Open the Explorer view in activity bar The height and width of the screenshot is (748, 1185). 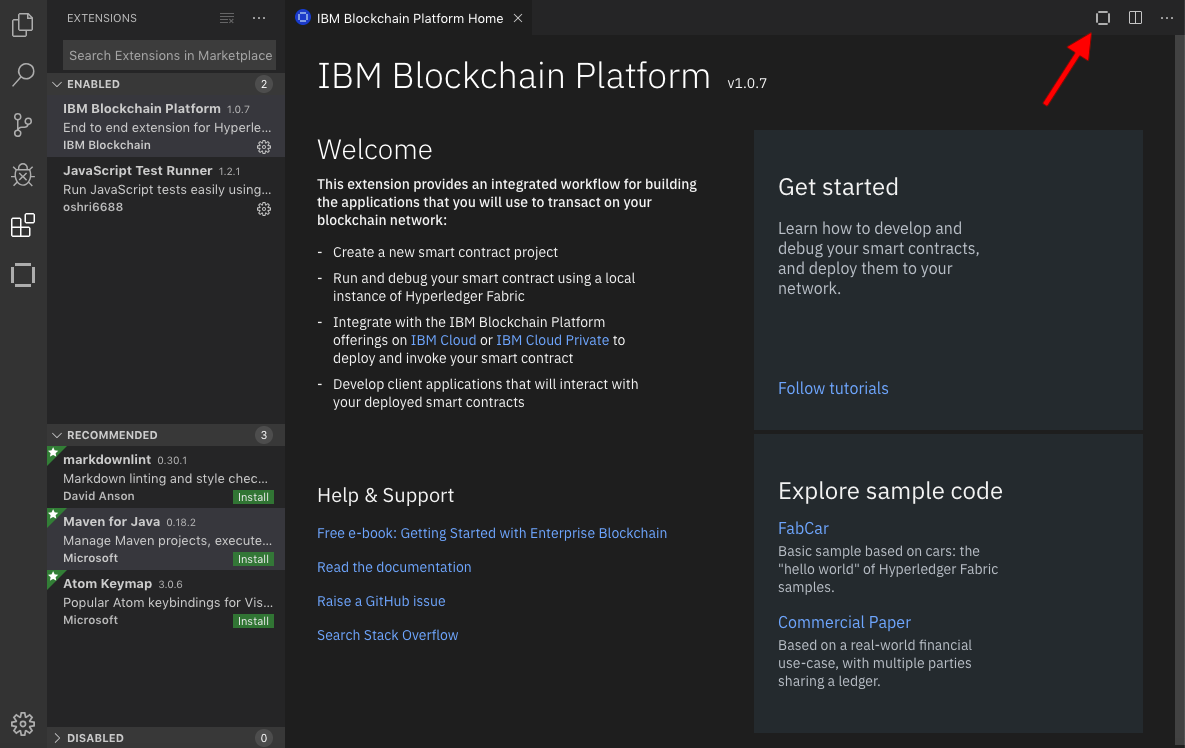point(23,25)
